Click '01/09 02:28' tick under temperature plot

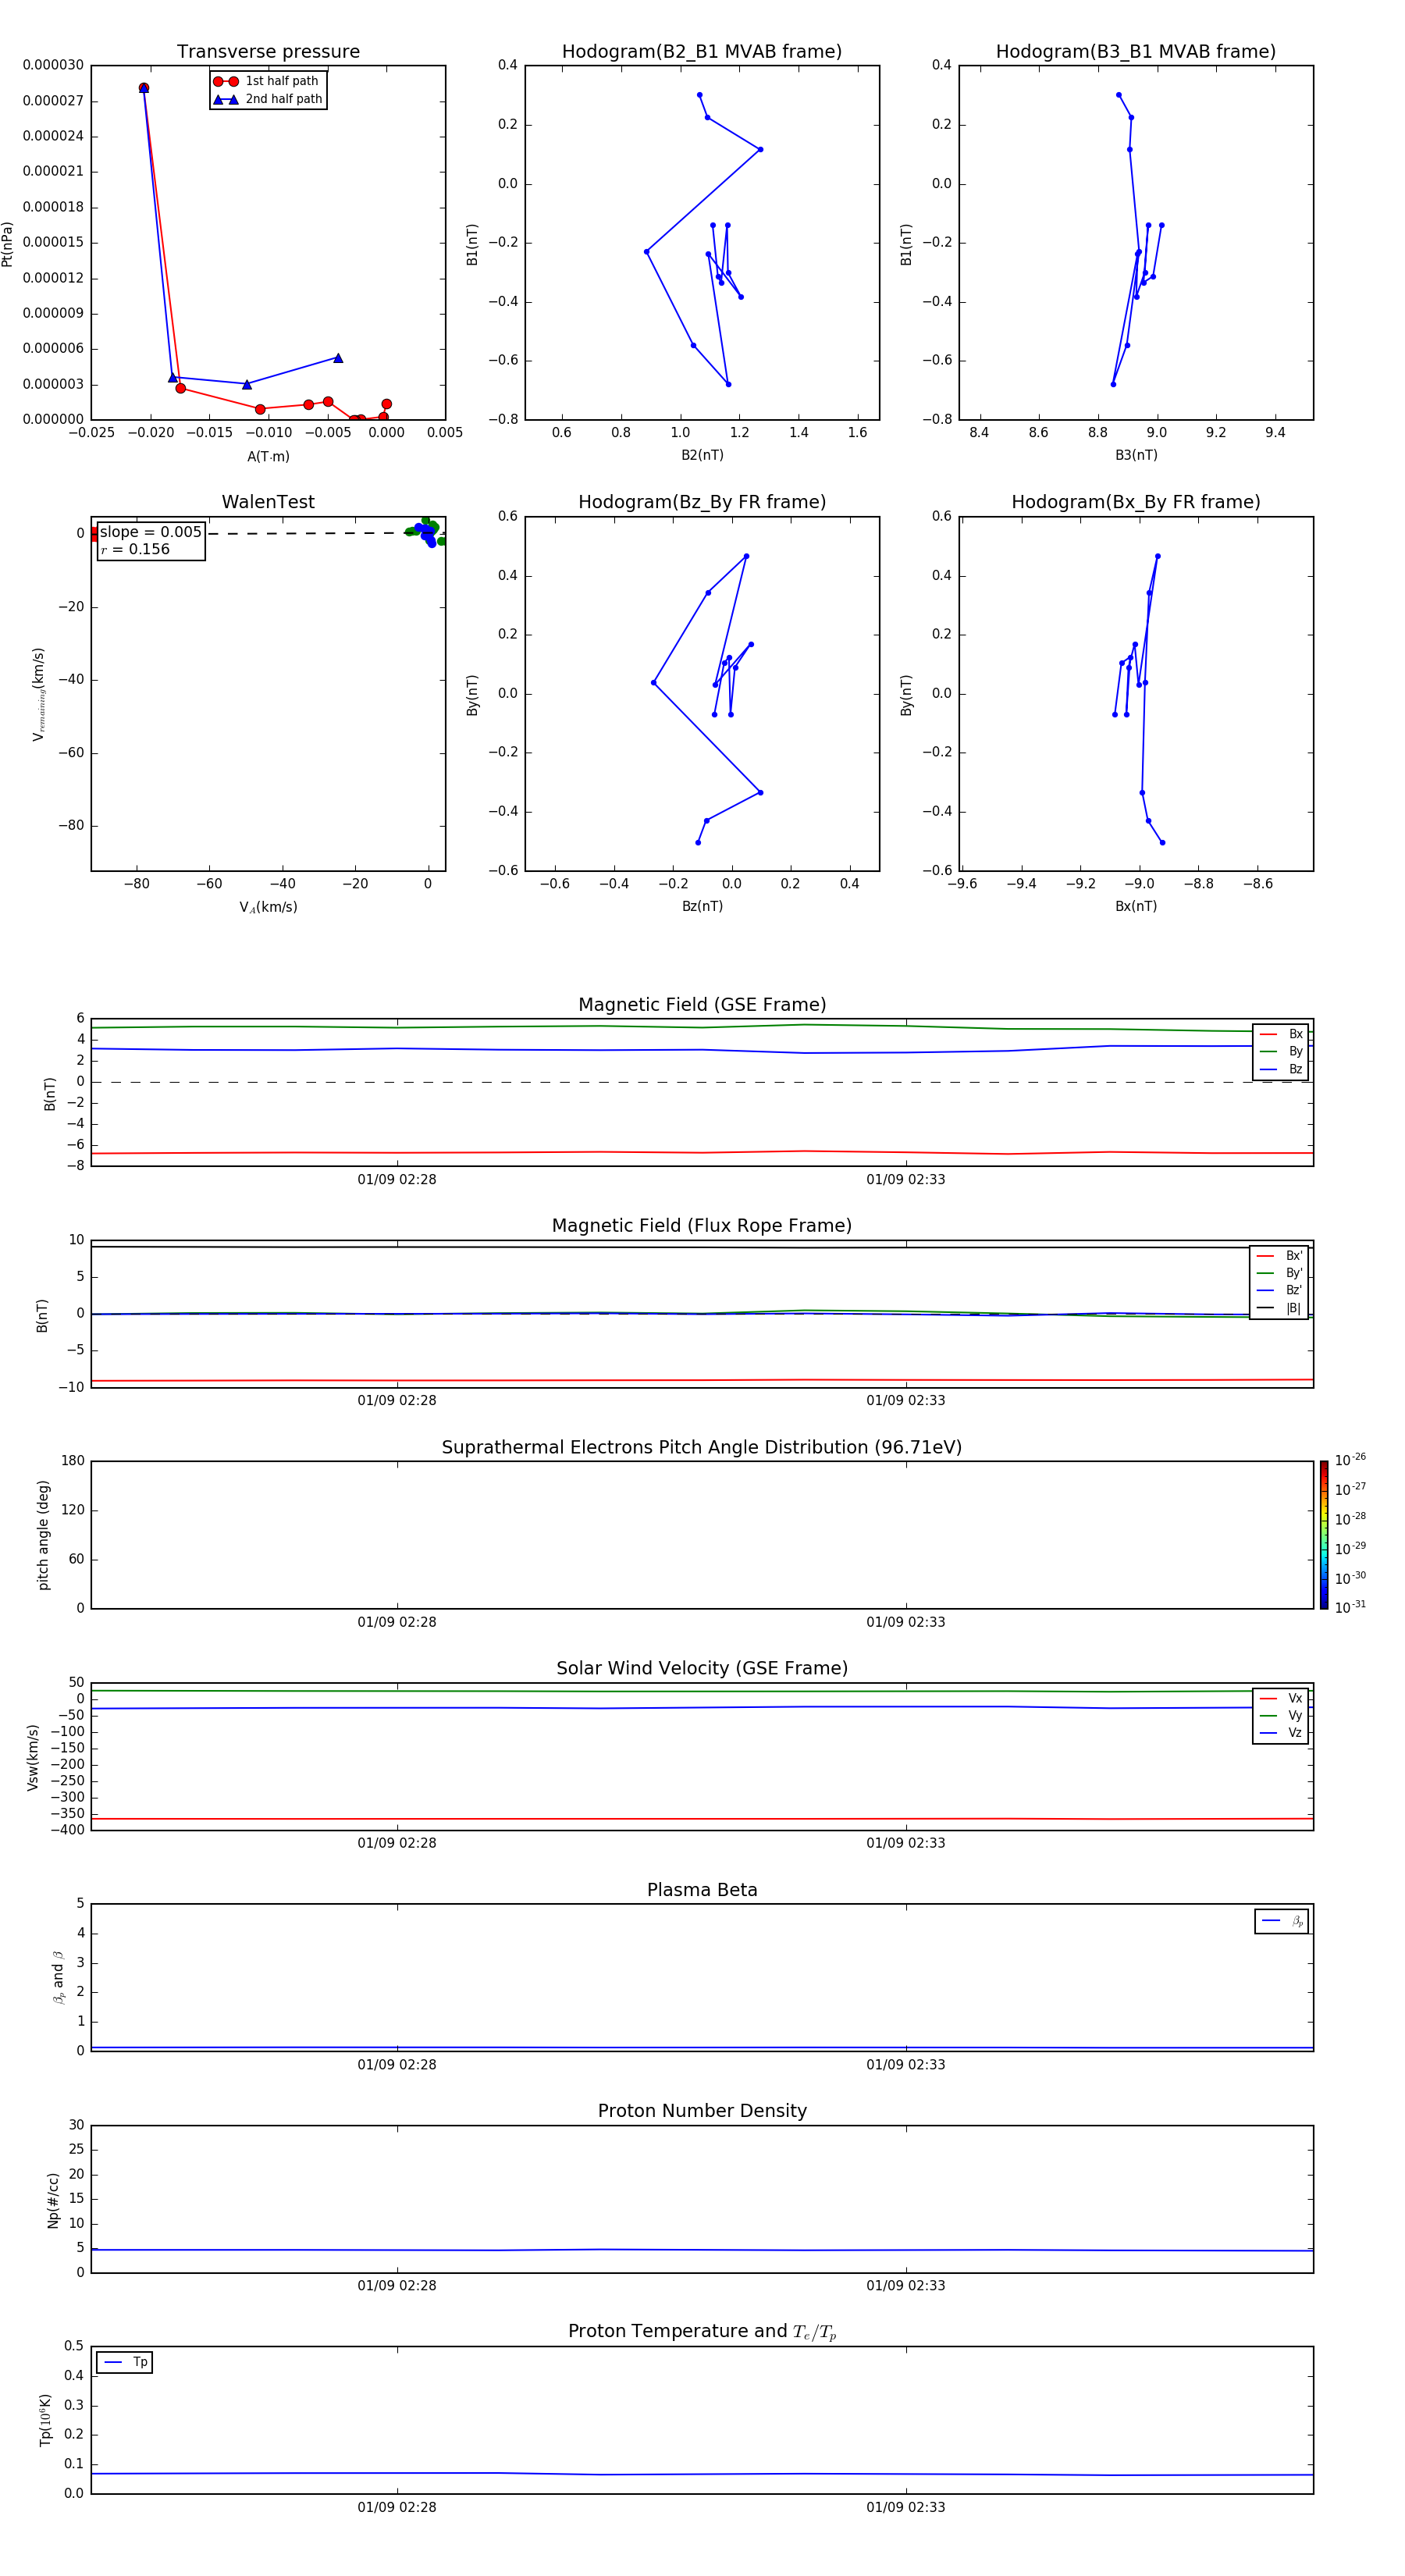tap(397, 2507)
